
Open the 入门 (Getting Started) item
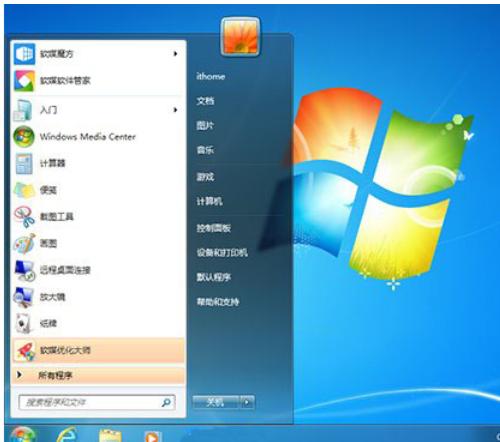(98, 110)
